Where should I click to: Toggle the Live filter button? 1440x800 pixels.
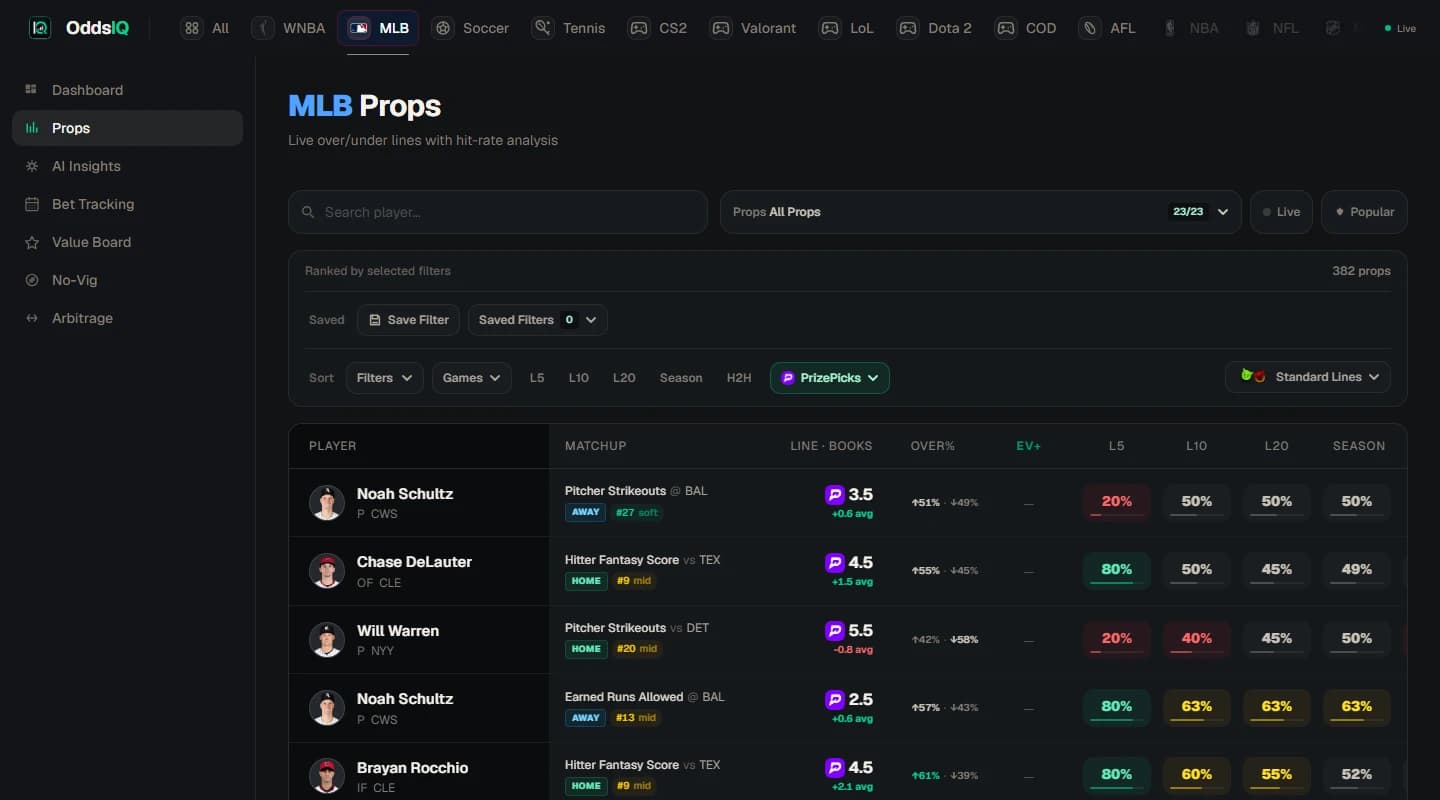(x=1281, y=212)
